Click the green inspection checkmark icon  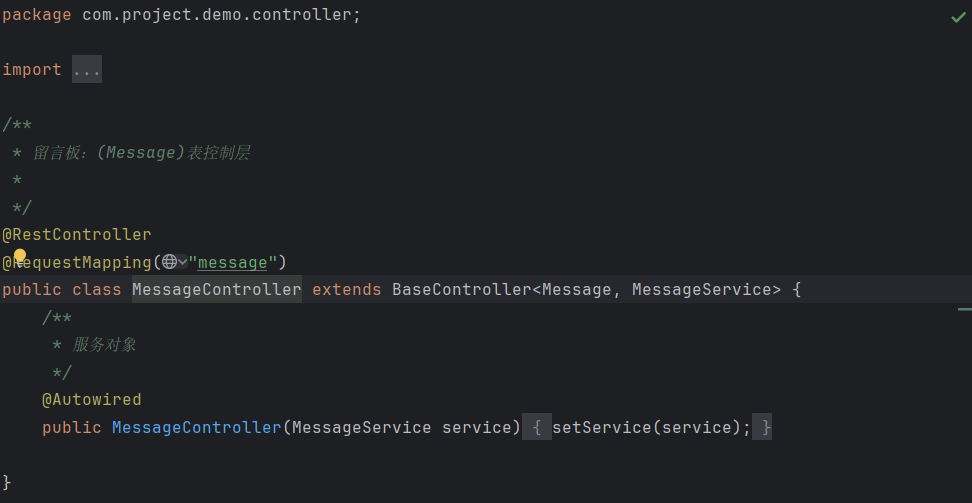(x=958, y=17)
